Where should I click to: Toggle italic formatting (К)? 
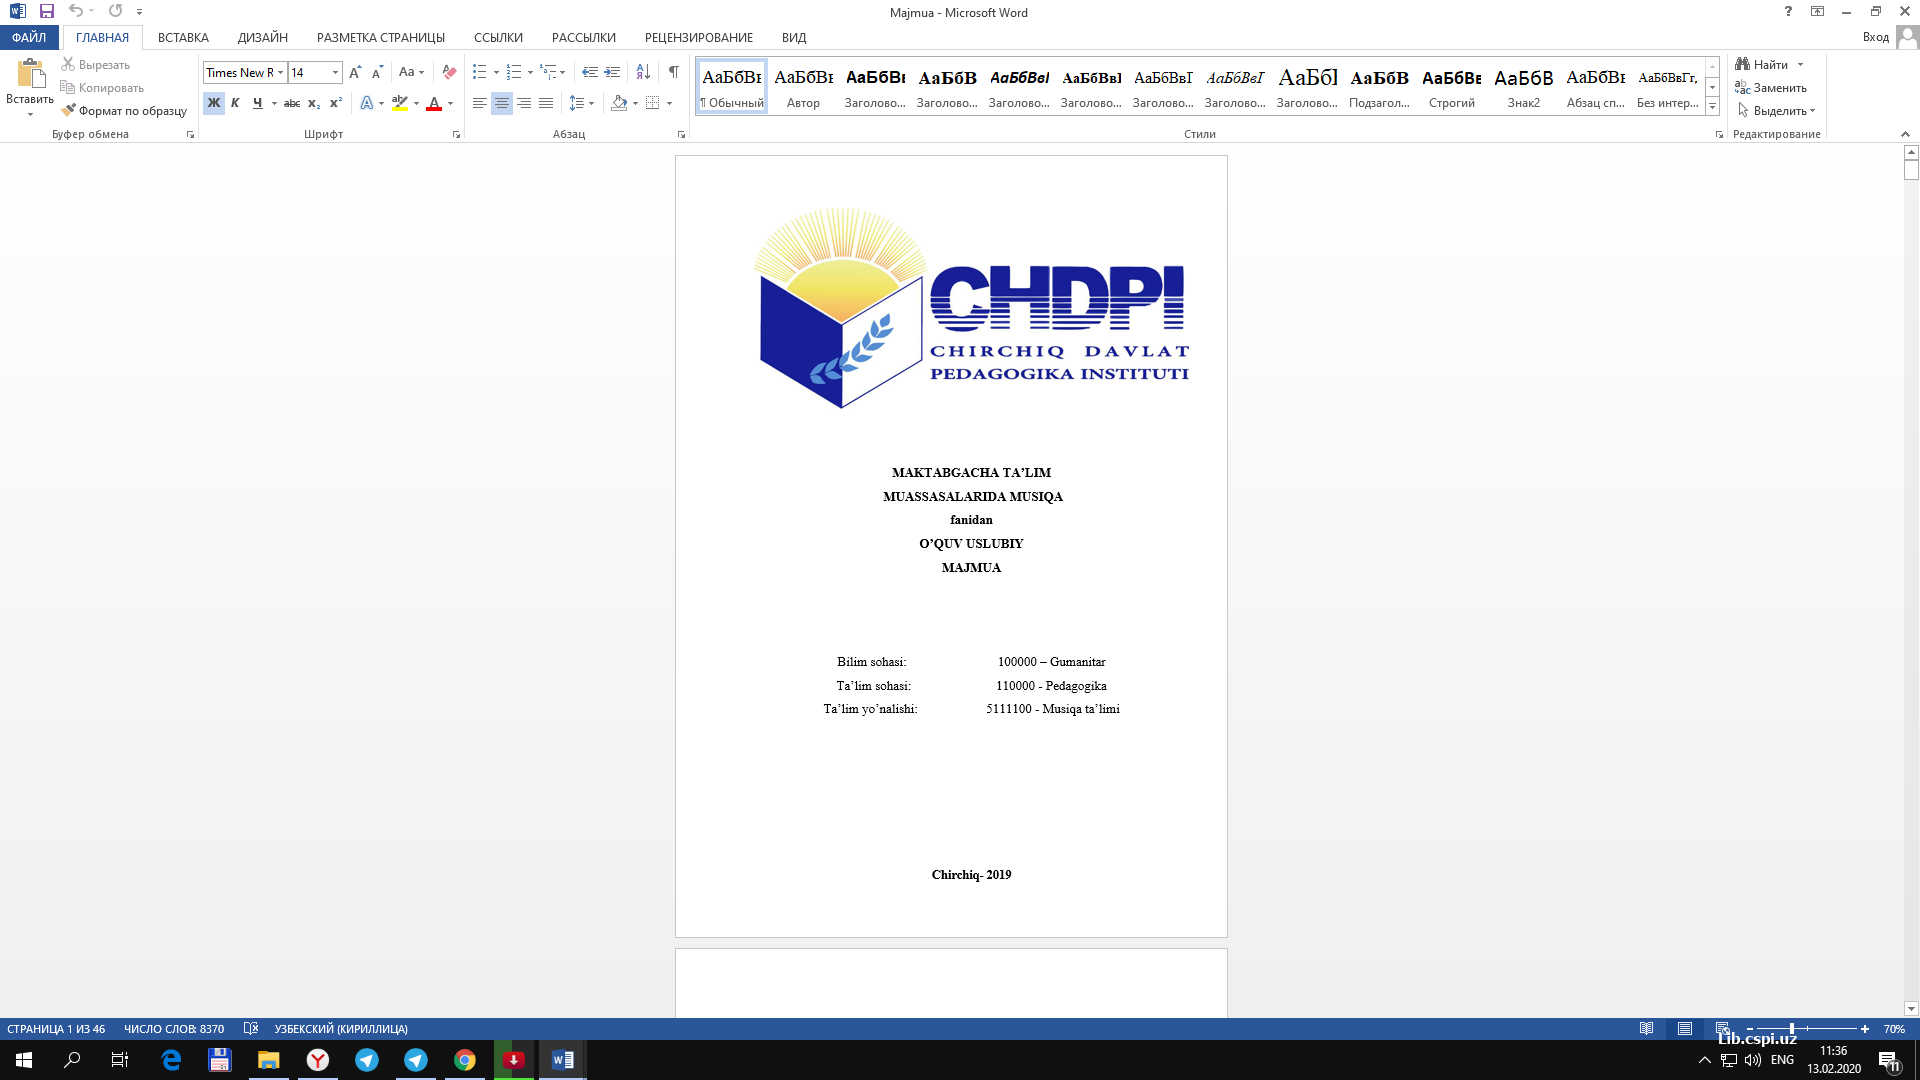click(x=235, y=103)
